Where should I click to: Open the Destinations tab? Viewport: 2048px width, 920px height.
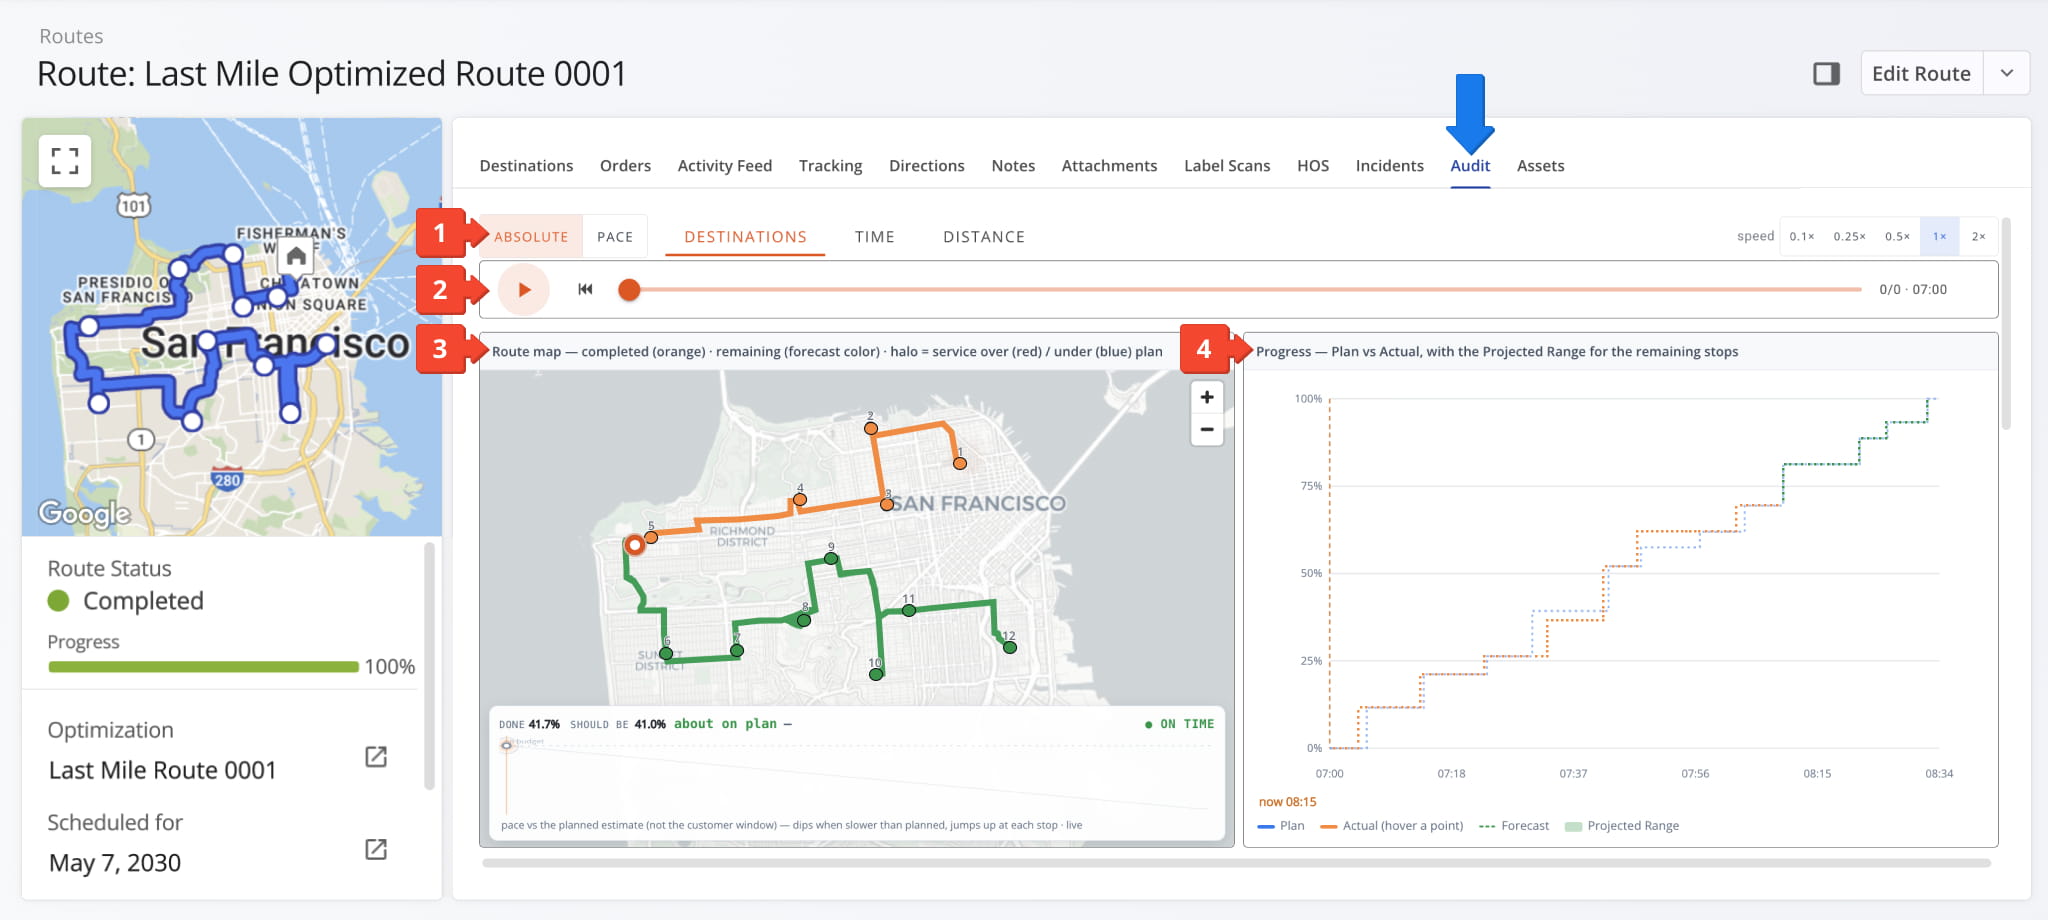(x=526, y=166)
